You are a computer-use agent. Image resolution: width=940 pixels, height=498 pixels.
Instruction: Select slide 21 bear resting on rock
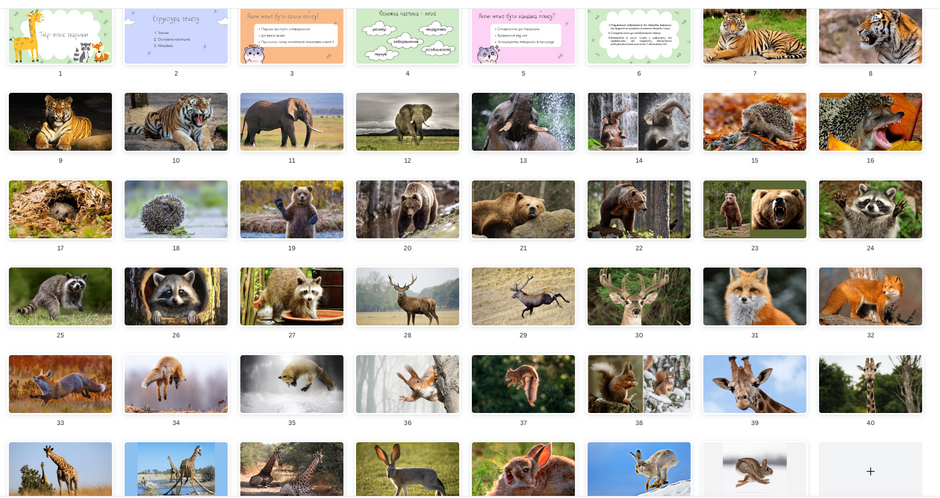tap(523, 209)
